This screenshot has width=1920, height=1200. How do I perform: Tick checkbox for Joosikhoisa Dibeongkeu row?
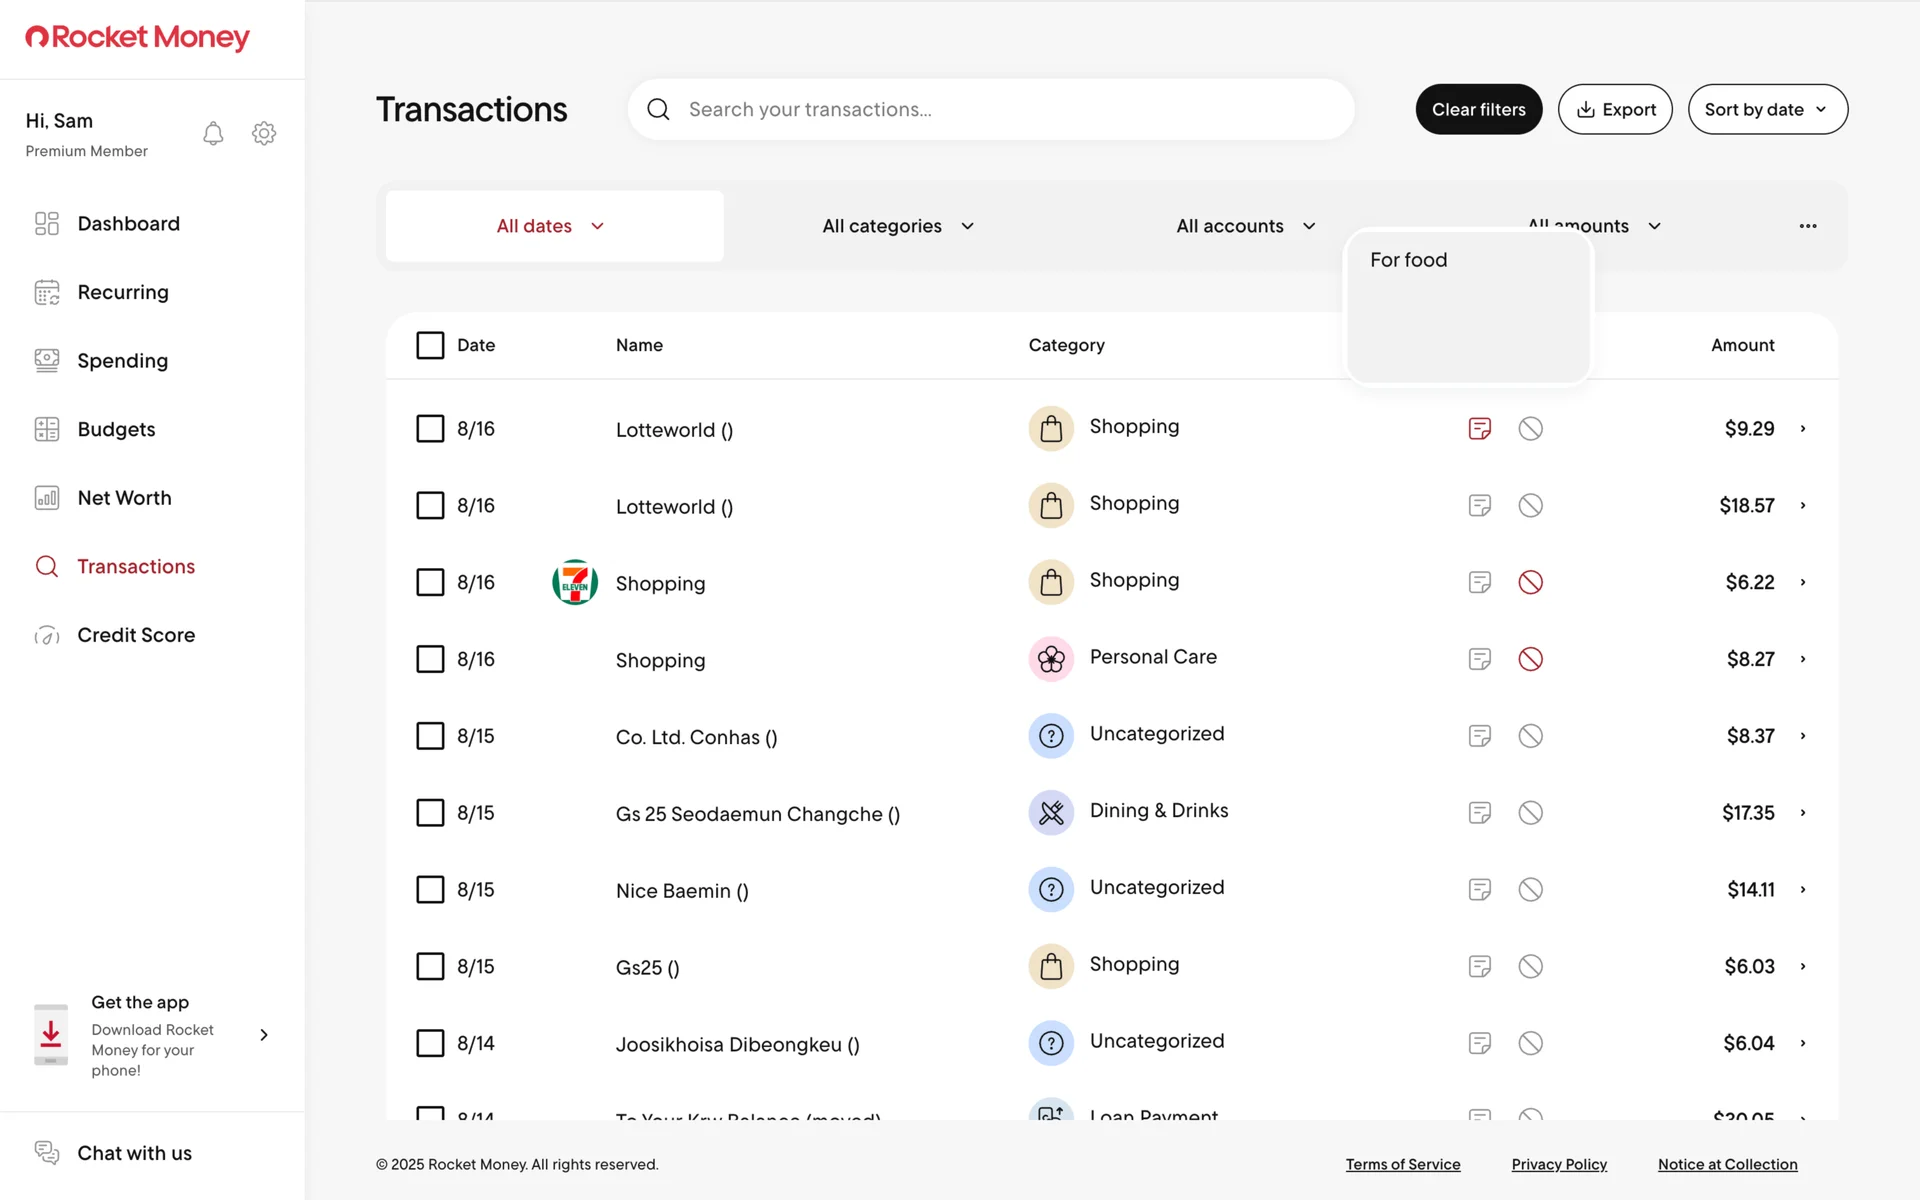tap(430, 1043)
